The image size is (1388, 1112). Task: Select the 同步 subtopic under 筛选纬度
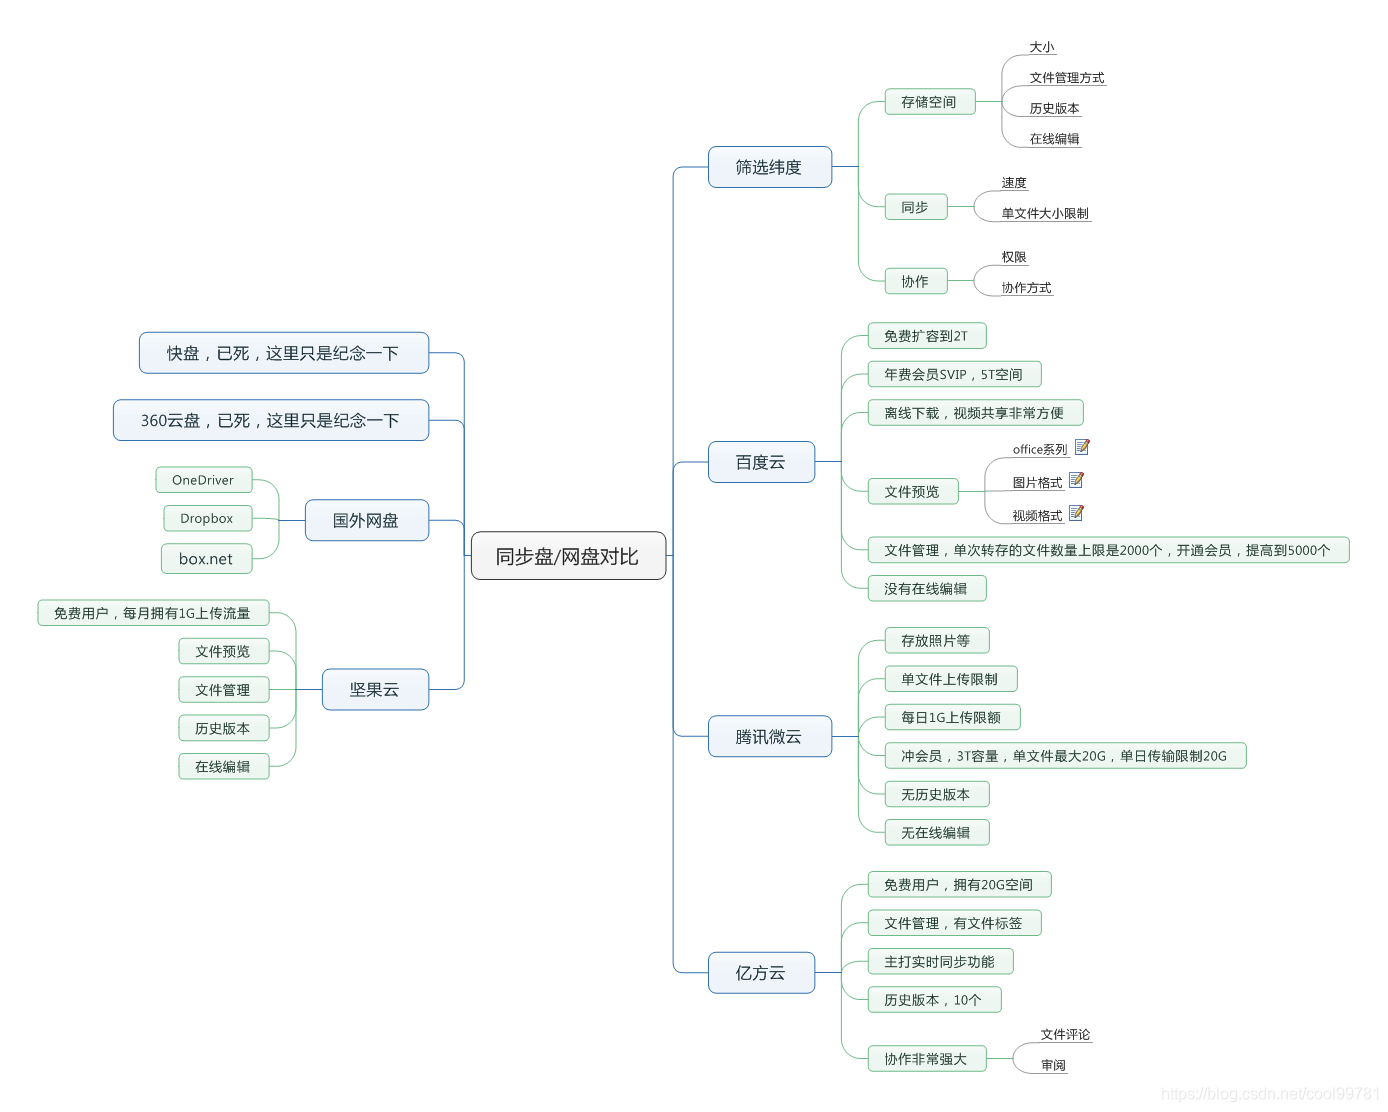[x=916, y=207]
